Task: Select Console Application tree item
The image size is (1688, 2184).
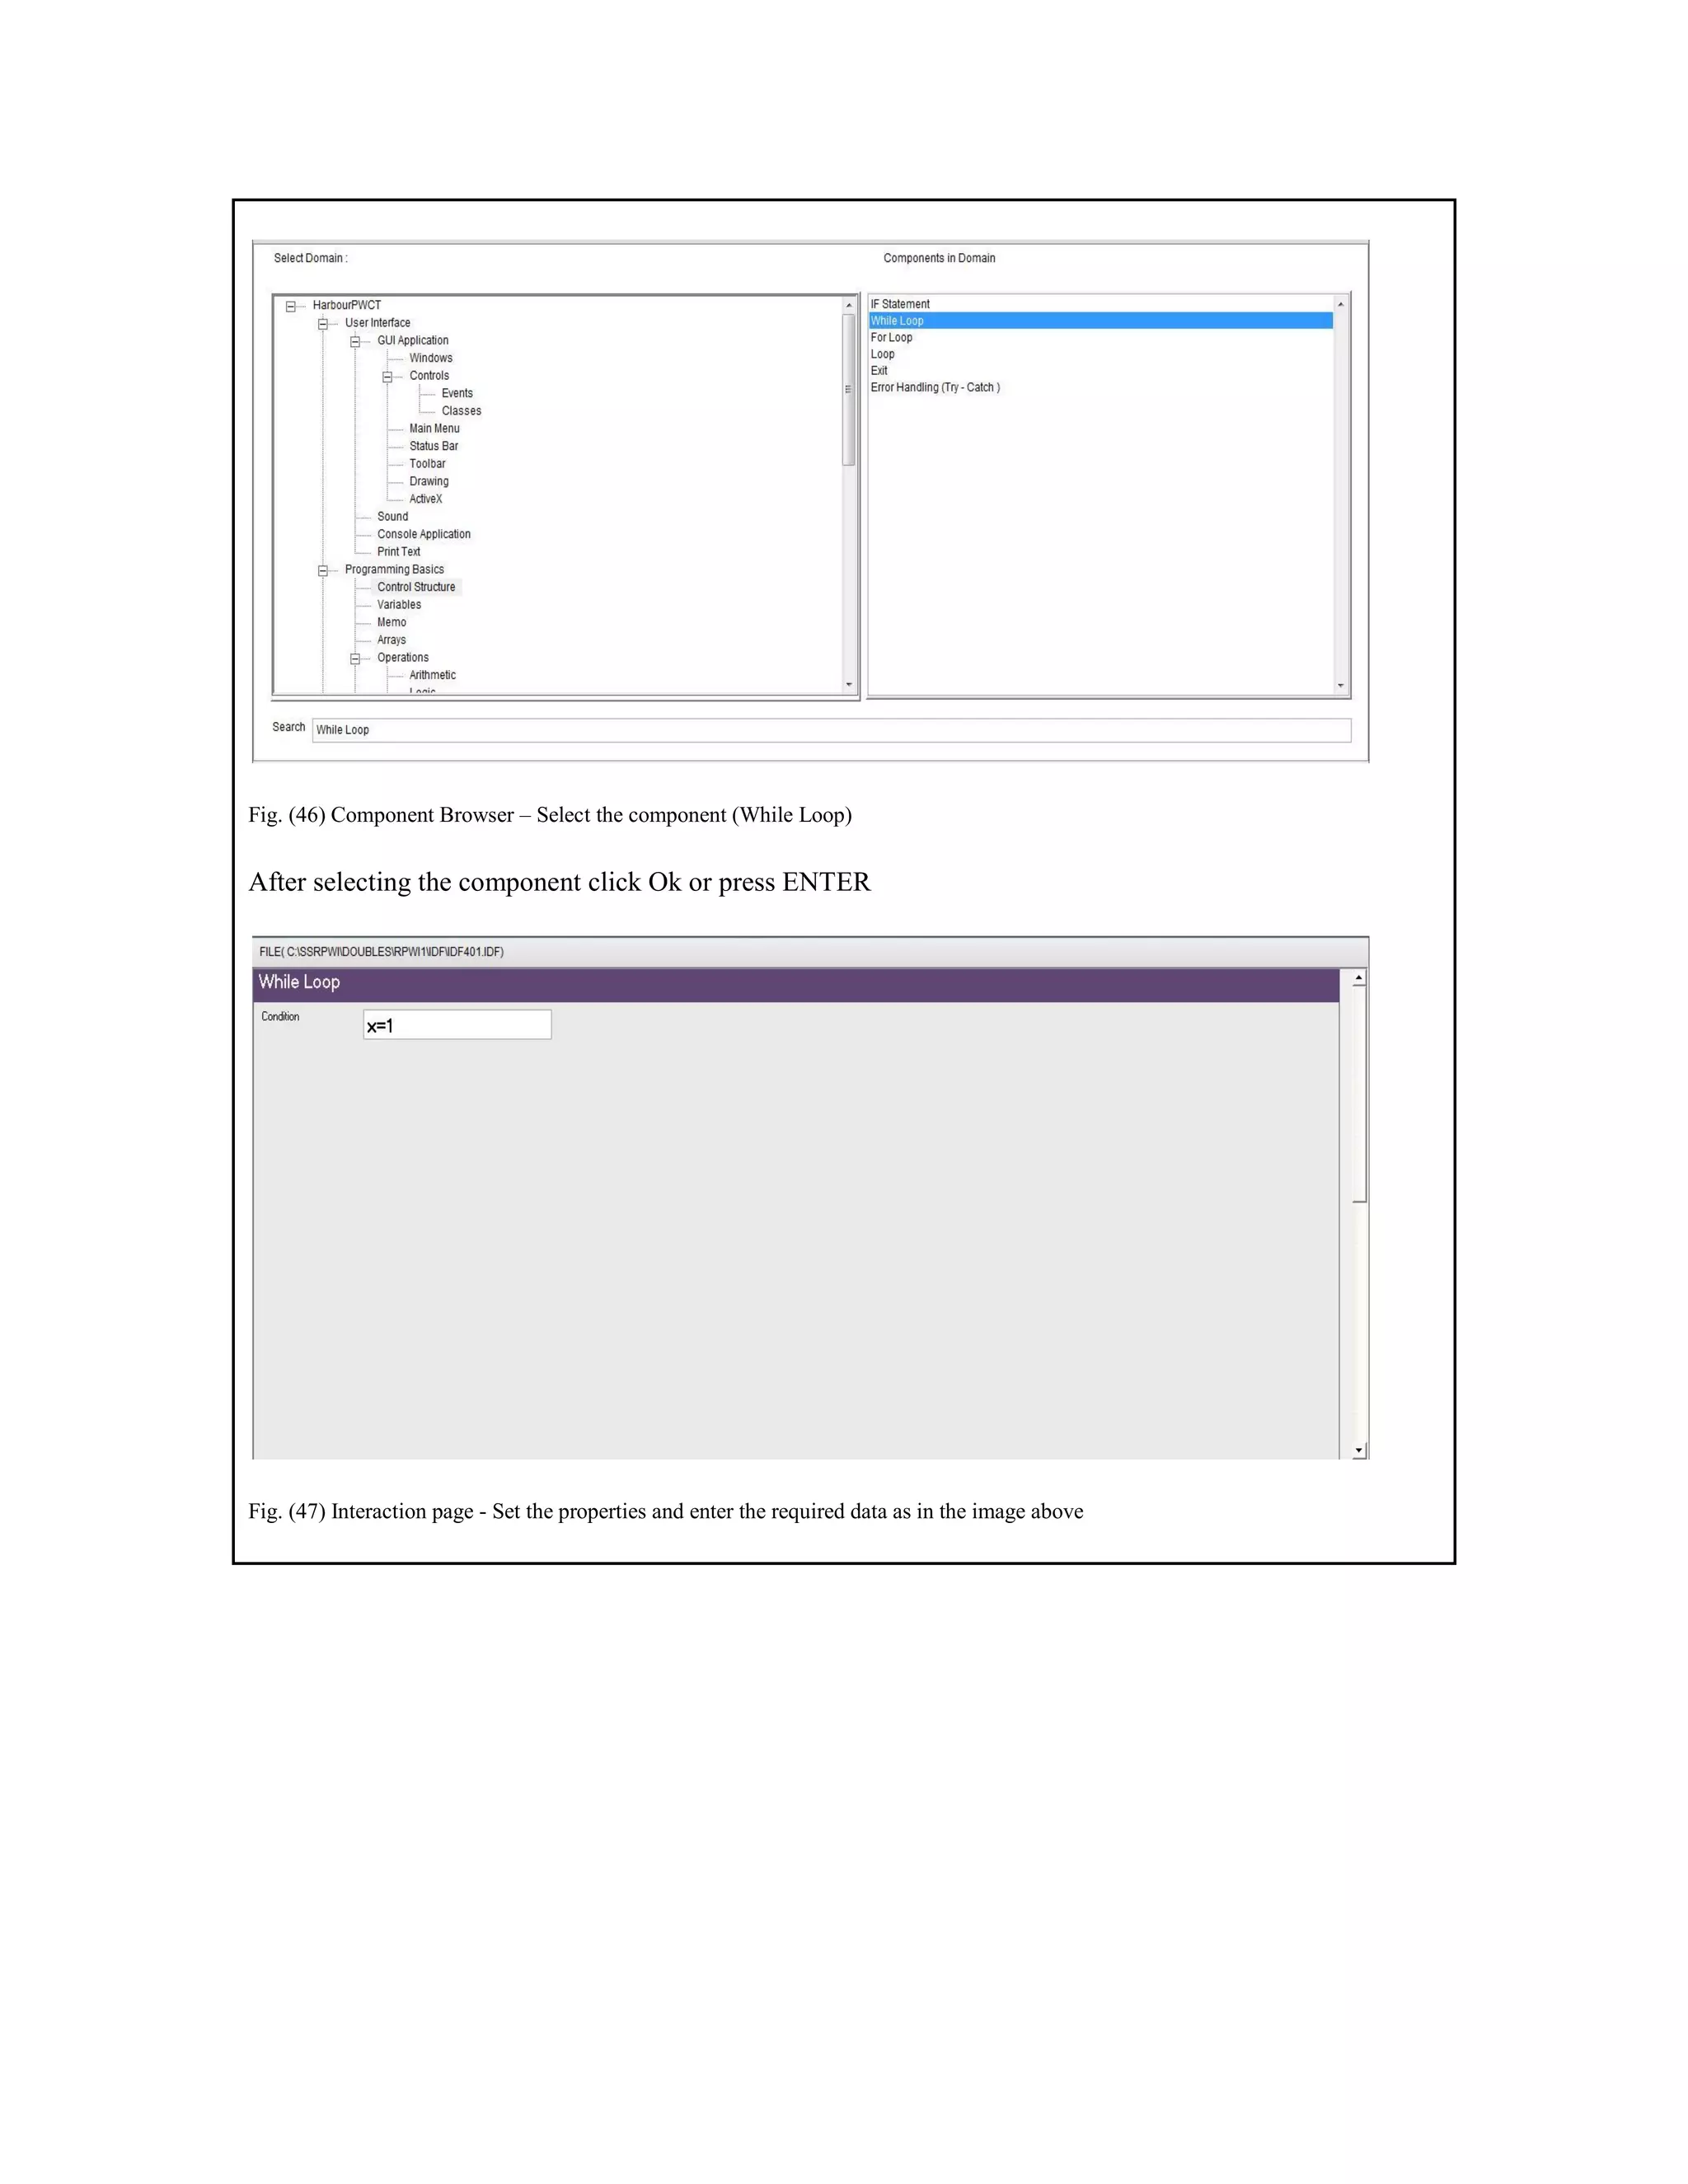Action: pyautogui.click(x=423, y=534)
